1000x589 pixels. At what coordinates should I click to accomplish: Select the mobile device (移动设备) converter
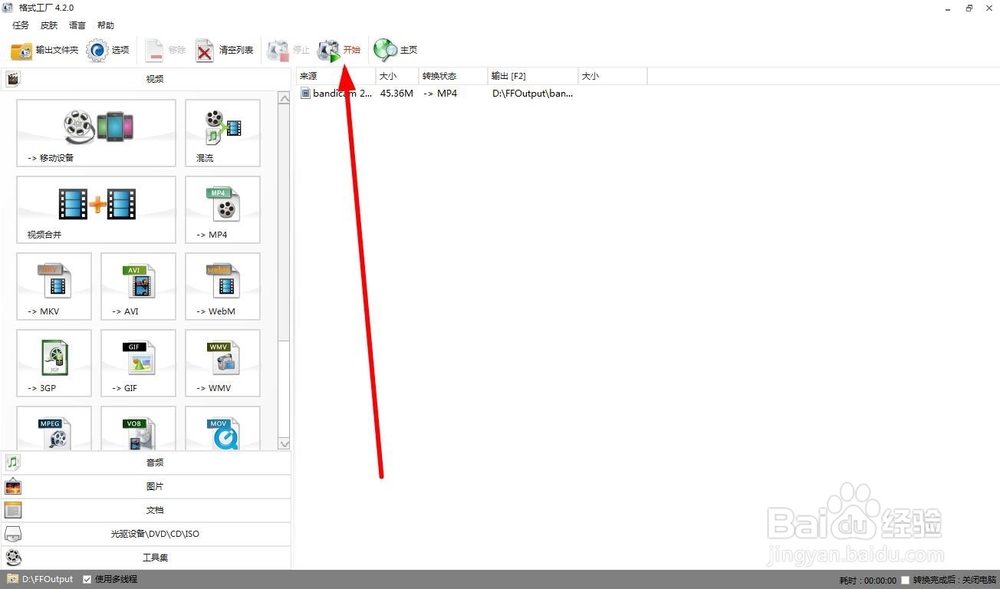tap(96, 133)
